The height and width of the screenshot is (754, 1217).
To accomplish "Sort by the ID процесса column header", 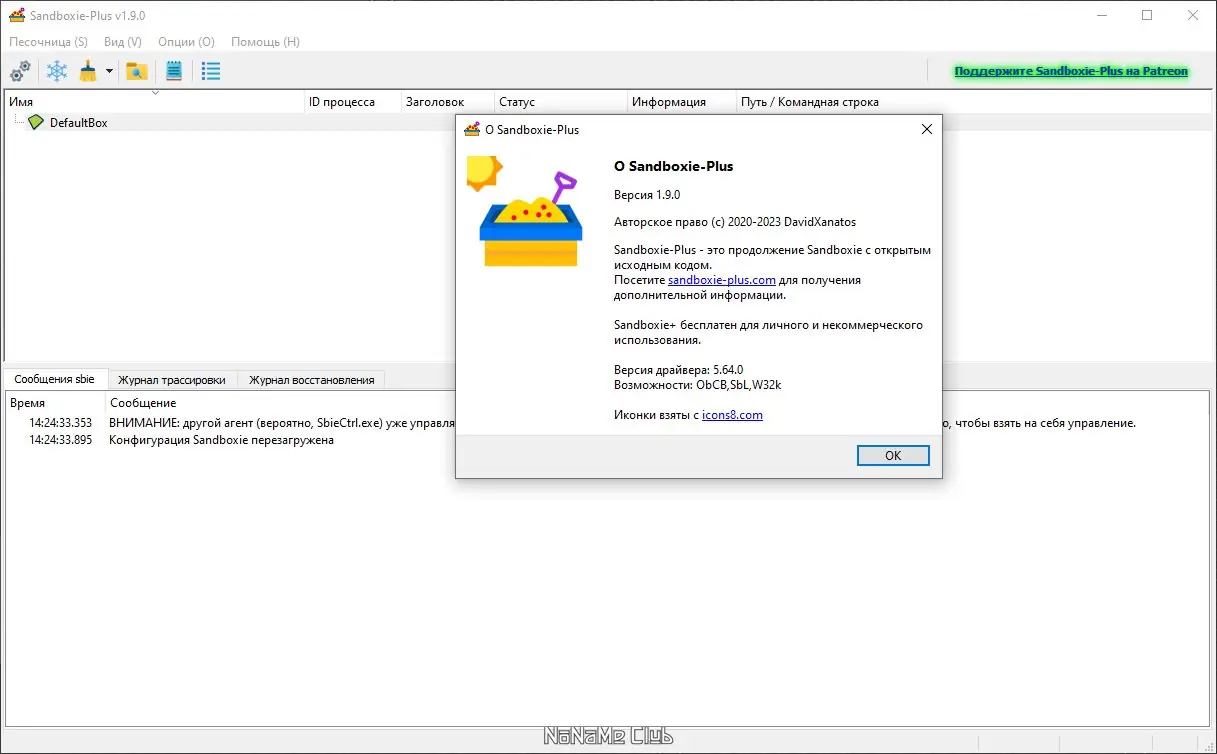I will (x=353, y=102).
